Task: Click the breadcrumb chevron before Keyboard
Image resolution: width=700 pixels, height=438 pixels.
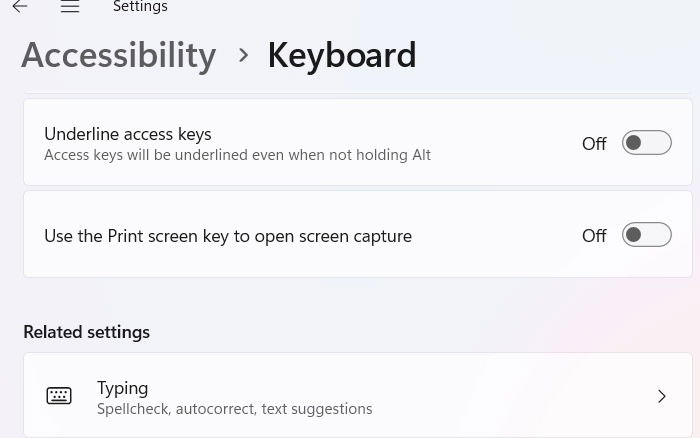Action: point(243,55)
